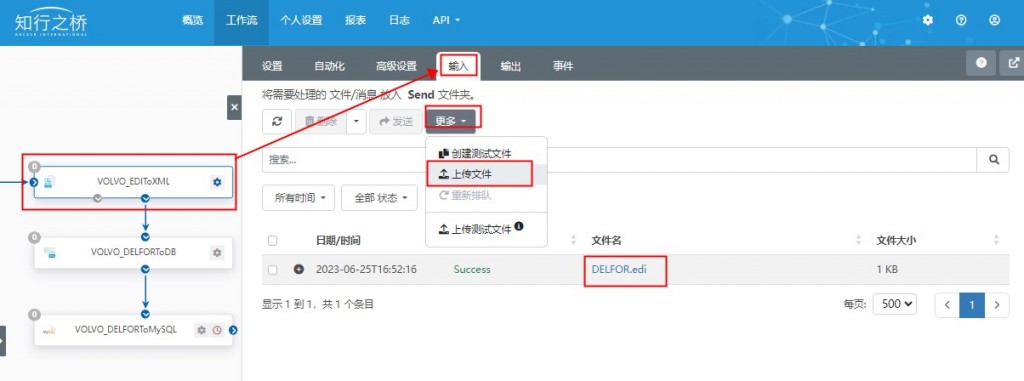
Task: Open the 全部 状态 filter dropdown
Action: (x=379, y=197)
